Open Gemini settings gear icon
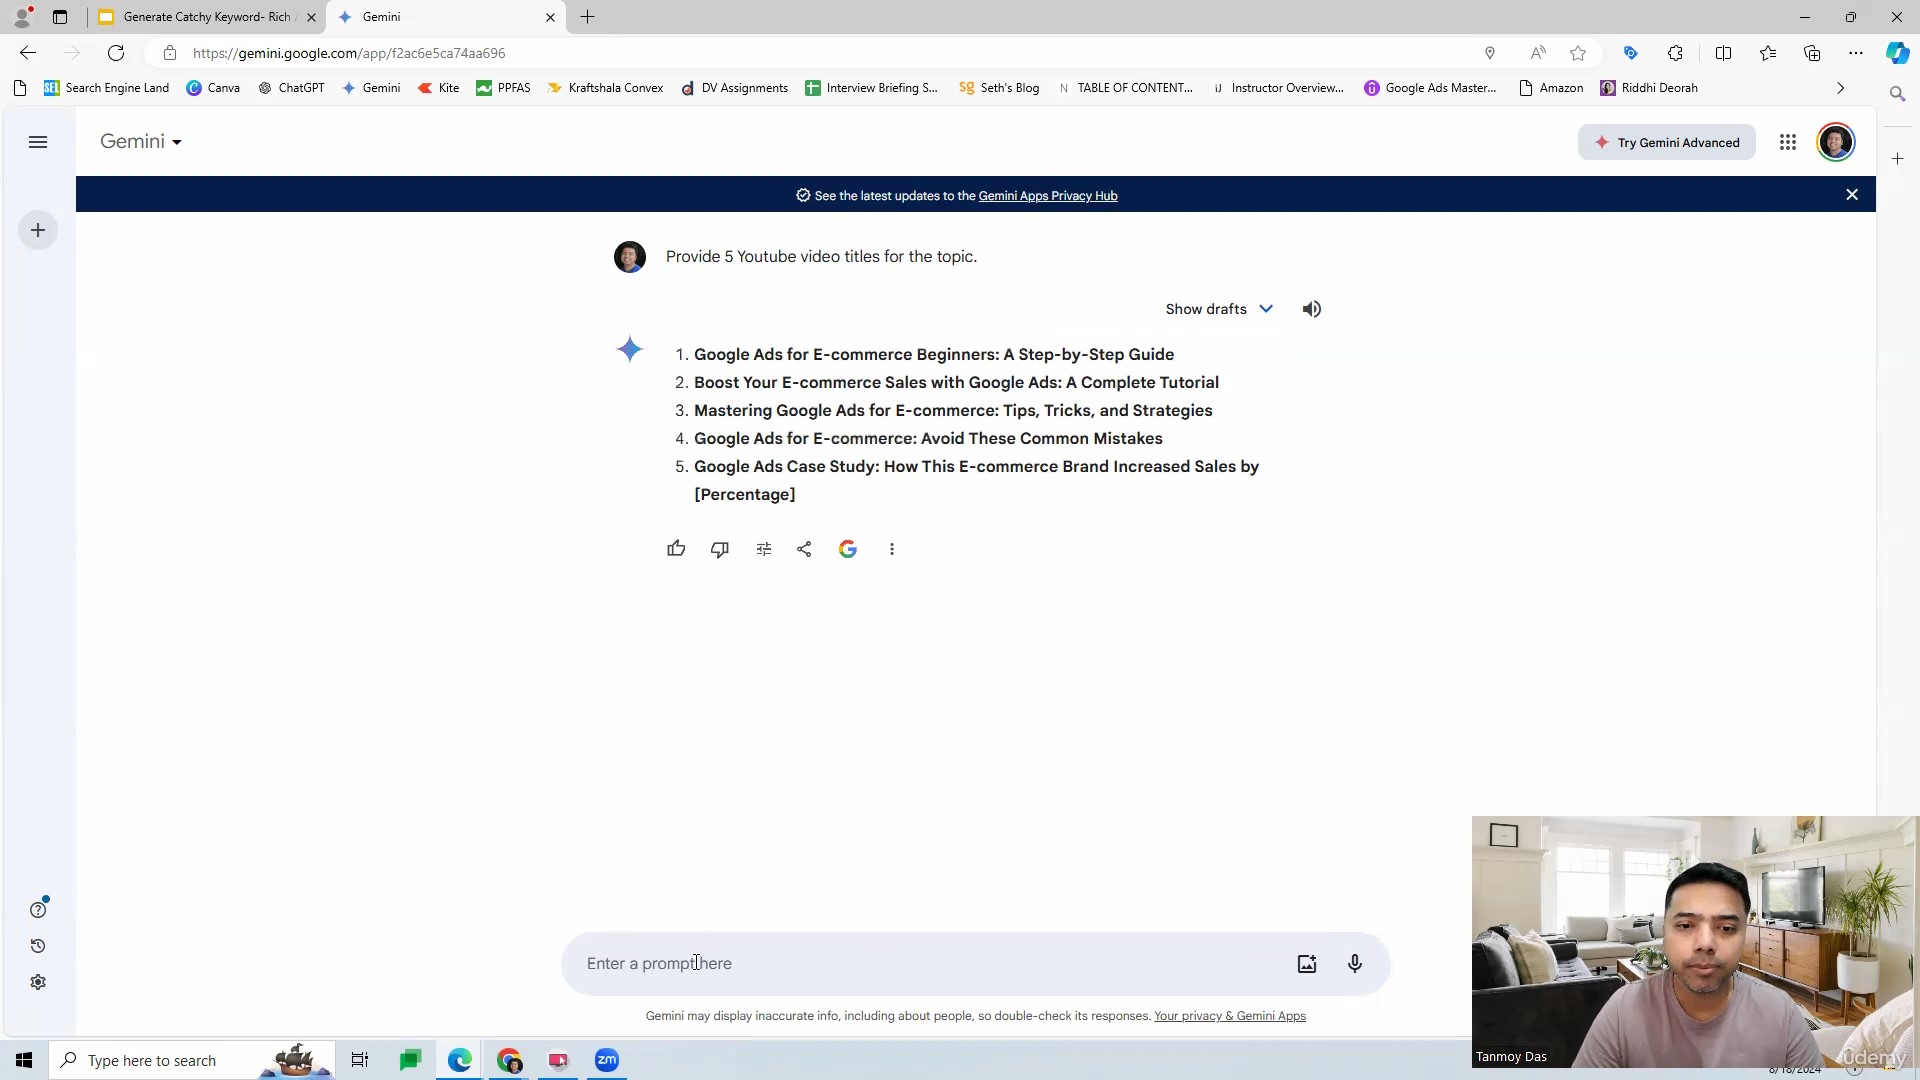Screen dimensions: 1920x1080 point(38,982)
